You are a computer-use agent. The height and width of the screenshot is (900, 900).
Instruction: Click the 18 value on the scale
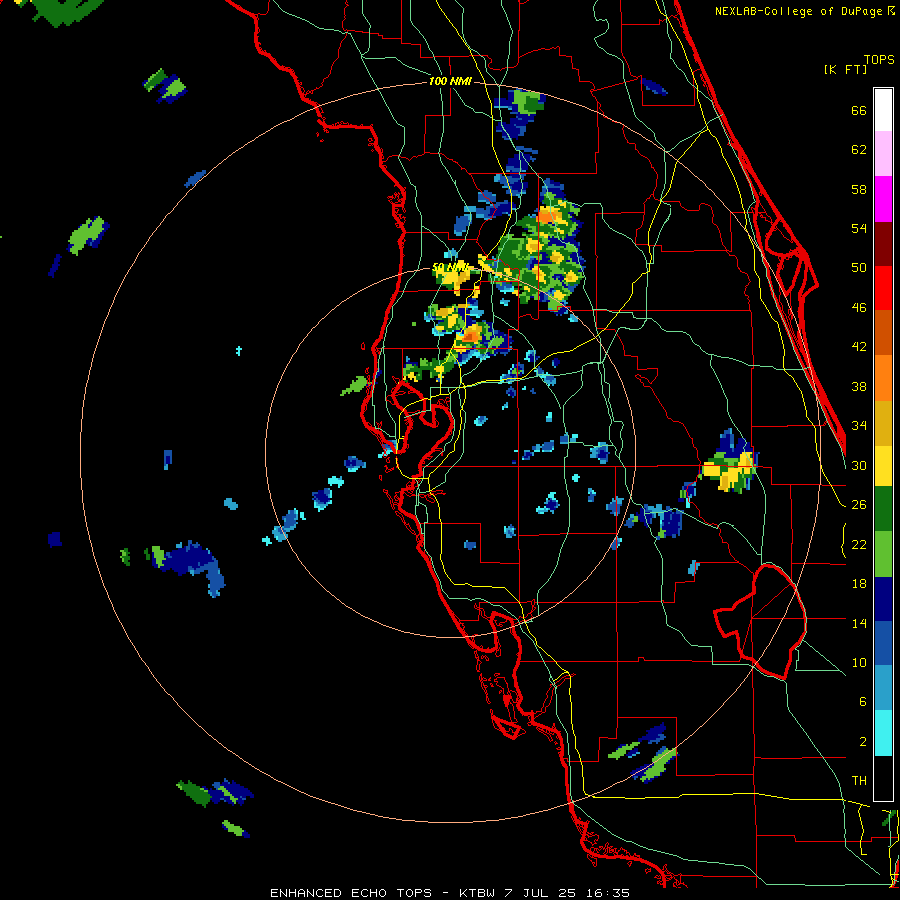(x=859, y=584)
